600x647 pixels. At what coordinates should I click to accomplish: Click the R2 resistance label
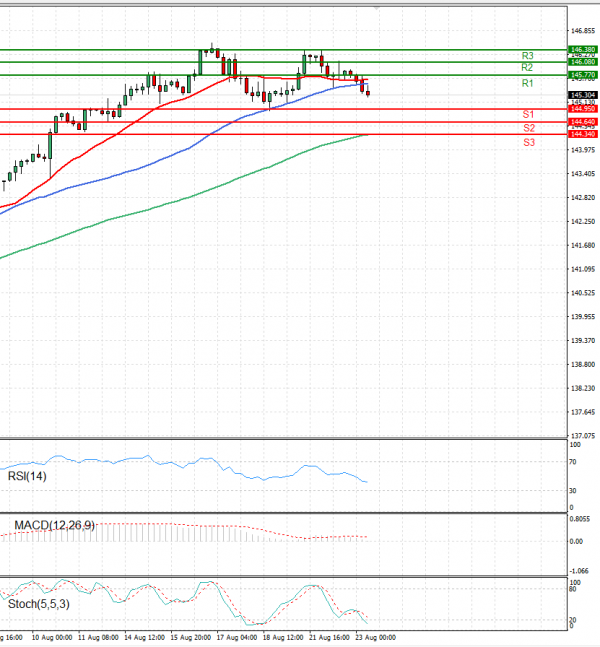[x=527, y=67]
